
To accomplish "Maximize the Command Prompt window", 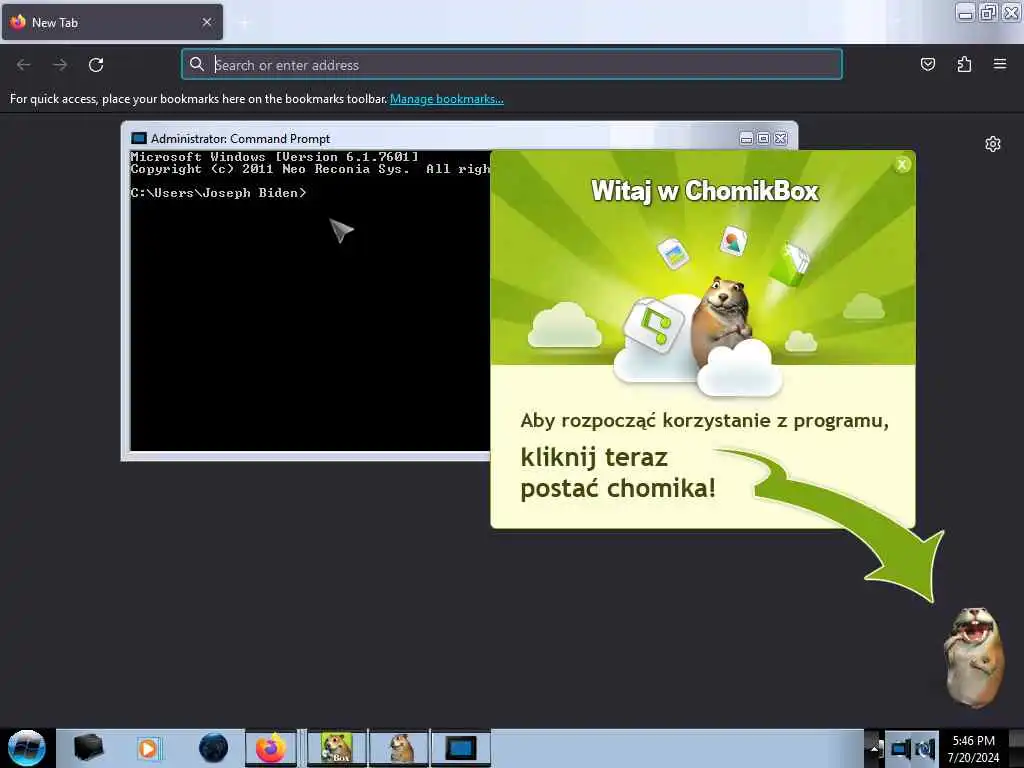I will [x=763, y=138].
